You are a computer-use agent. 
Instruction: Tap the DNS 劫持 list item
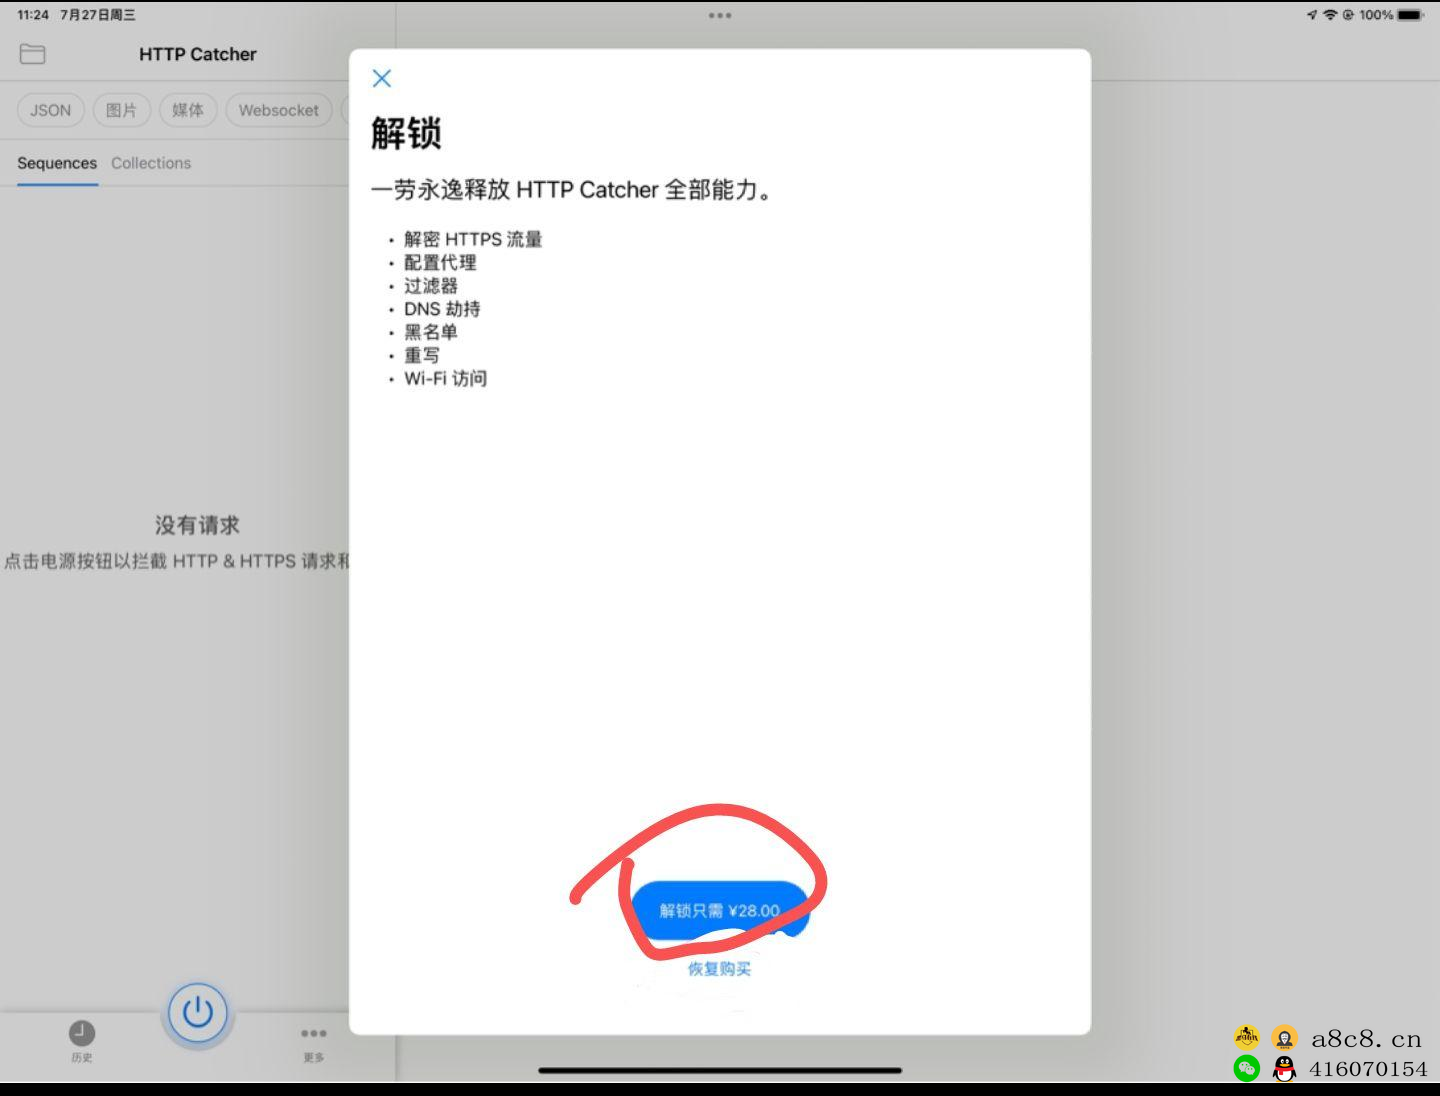tap(442, 309)
